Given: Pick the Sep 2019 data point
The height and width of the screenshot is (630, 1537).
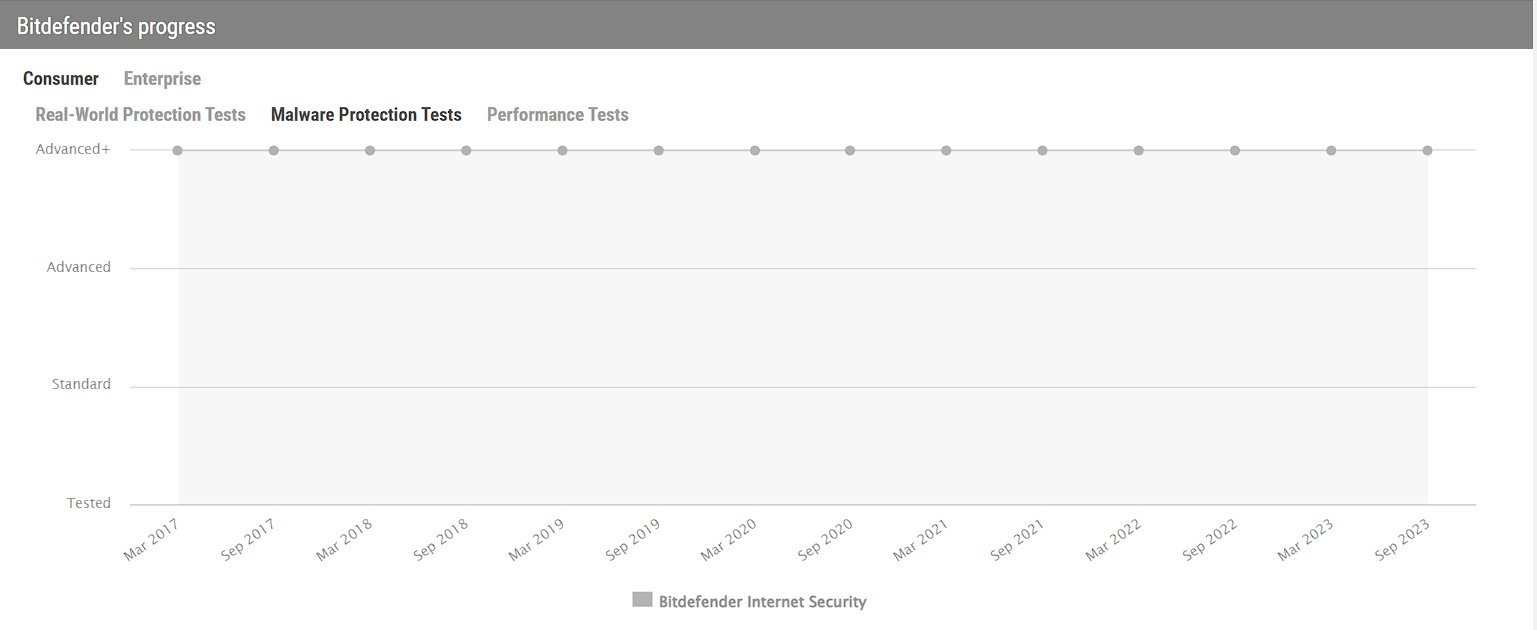Looking at the screenshot, I should [x=658, y=151].
